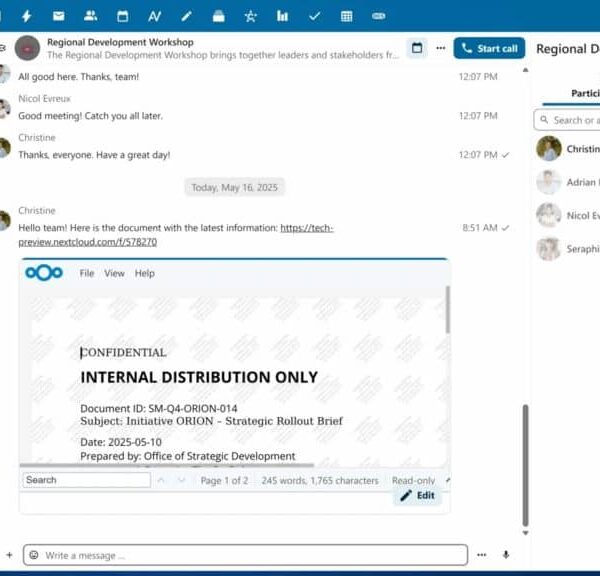The image size is (600, 576).
Task: Open the Notes pencil app icon
Action: point(186,16)
